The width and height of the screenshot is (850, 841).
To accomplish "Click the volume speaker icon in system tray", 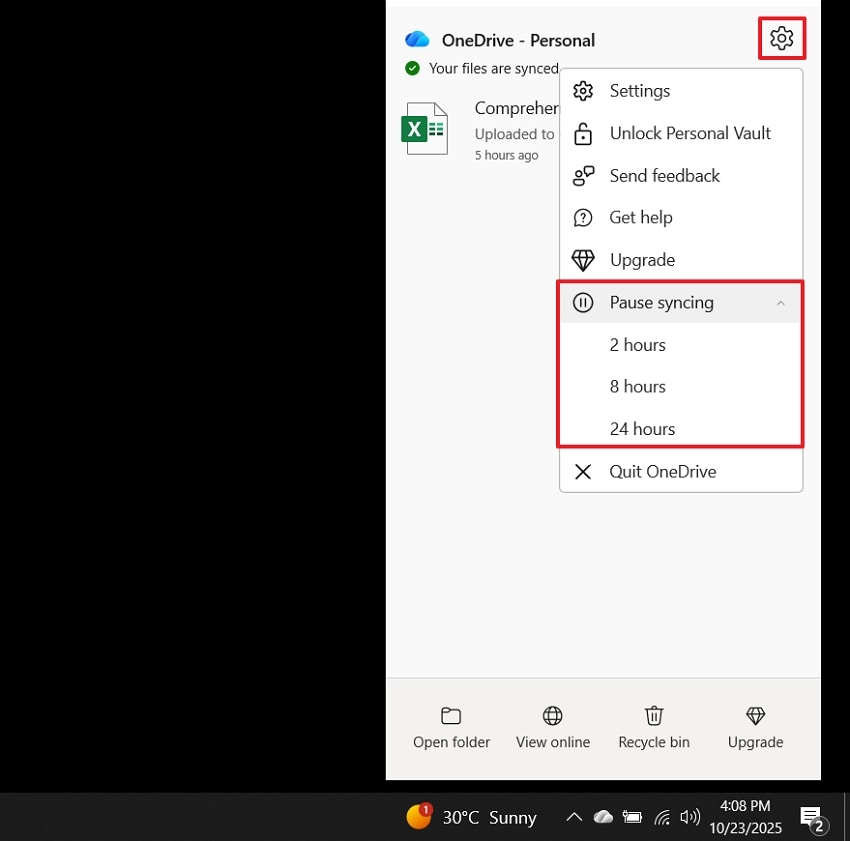I will [690, 817].
